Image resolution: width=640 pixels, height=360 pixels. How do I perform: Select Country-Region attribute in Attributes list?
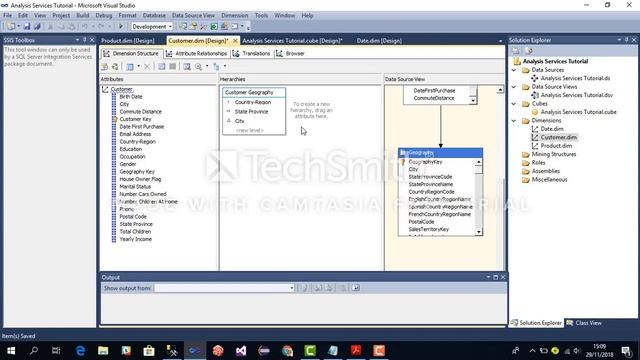[x=138, y=142]
